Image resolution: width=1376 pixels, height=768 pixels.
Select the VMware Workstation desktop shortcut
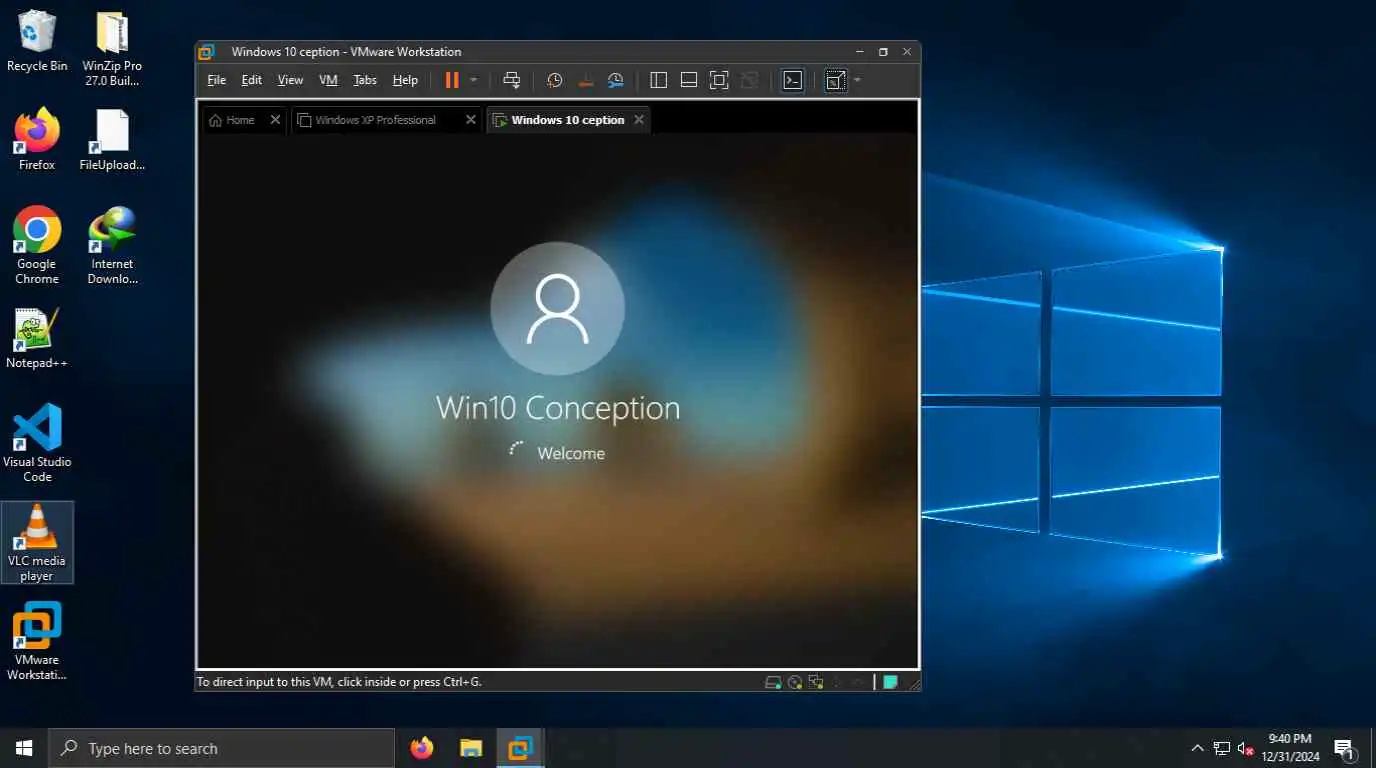pyautogui.click(x=37, y=641)
